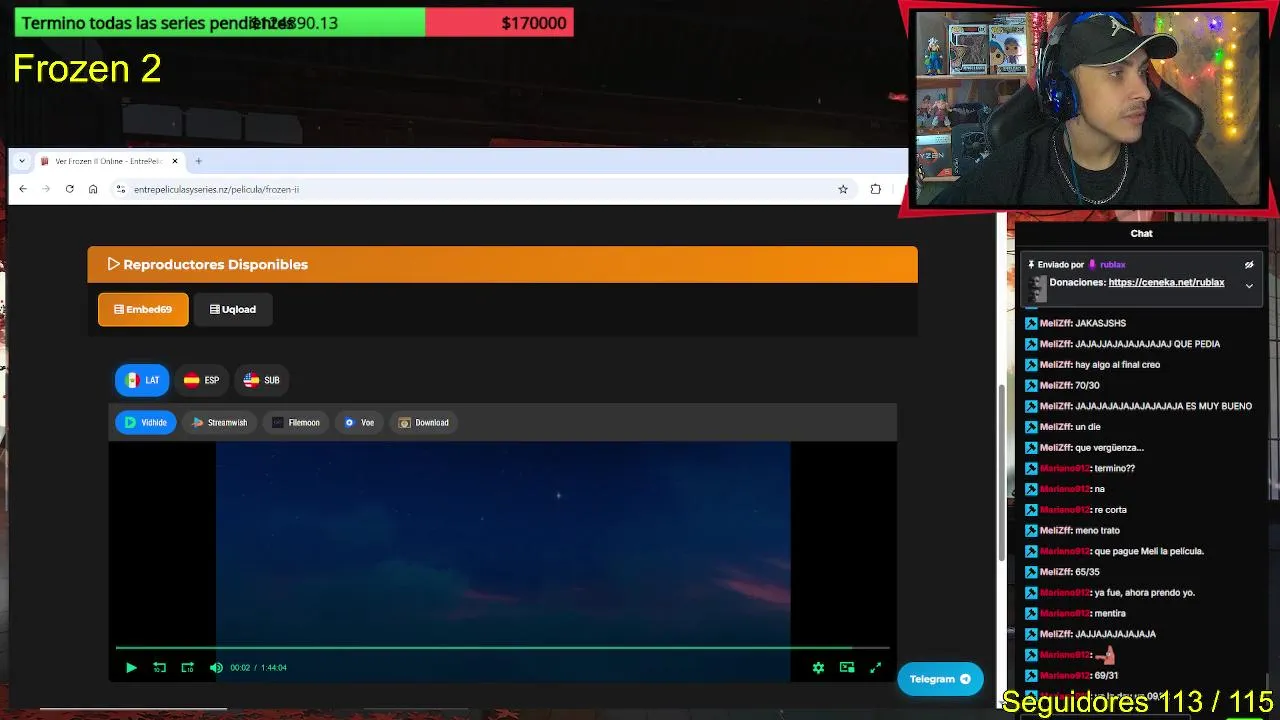Select the Ver Frozen II Online tab
This screenshot has height=720, width=1280.
(108, 161)
